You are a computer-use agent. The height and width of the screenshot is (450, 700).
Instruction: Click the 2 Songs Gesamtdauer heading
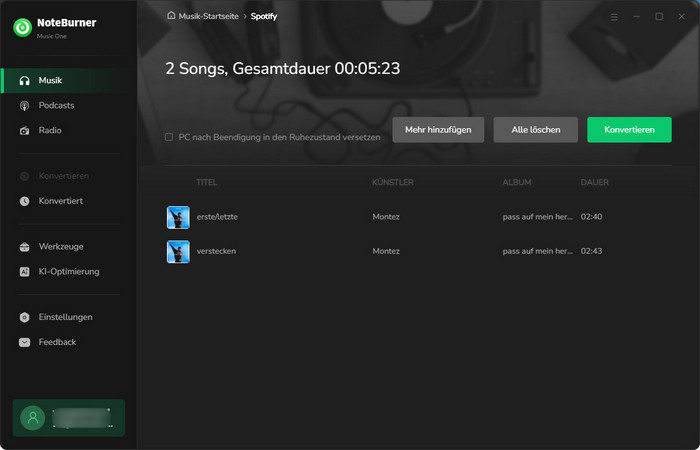tap(283, 69)
